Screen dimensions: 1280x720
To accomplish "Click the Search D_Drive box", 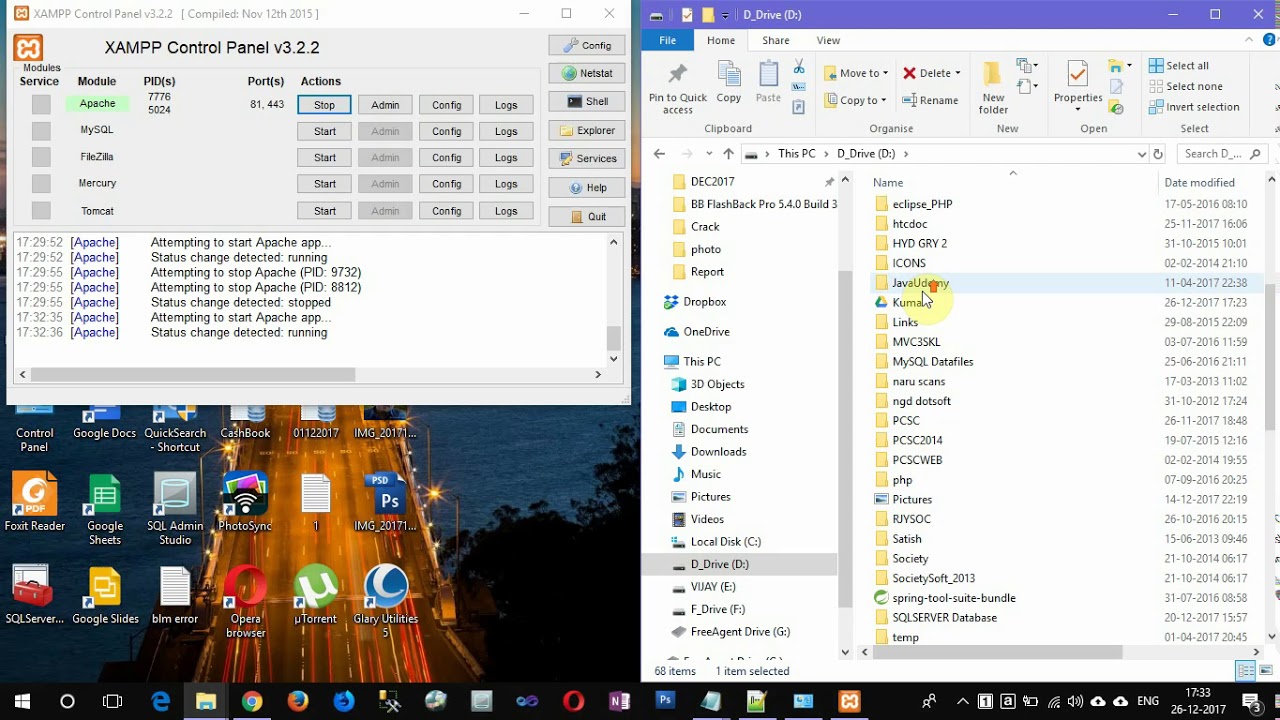I will (1222, 154).
